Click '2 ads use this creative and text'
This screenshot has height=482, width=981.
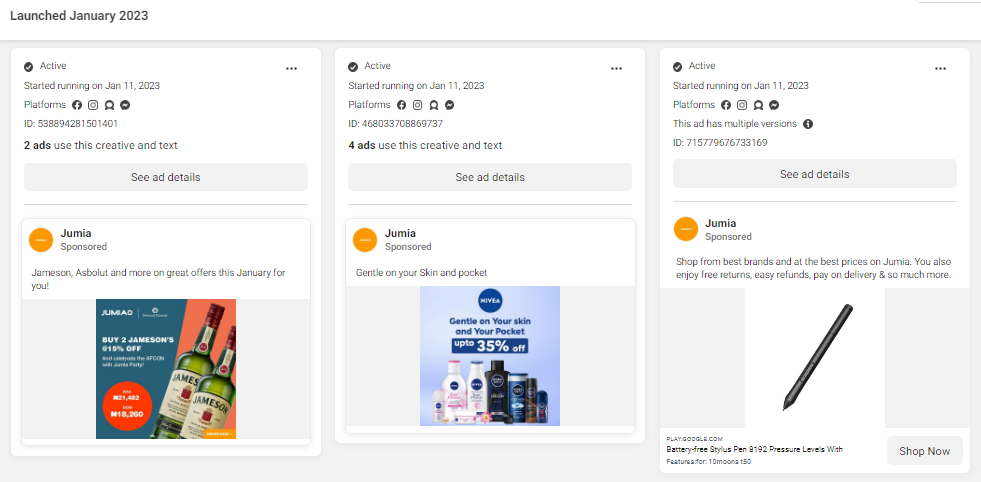101,146
